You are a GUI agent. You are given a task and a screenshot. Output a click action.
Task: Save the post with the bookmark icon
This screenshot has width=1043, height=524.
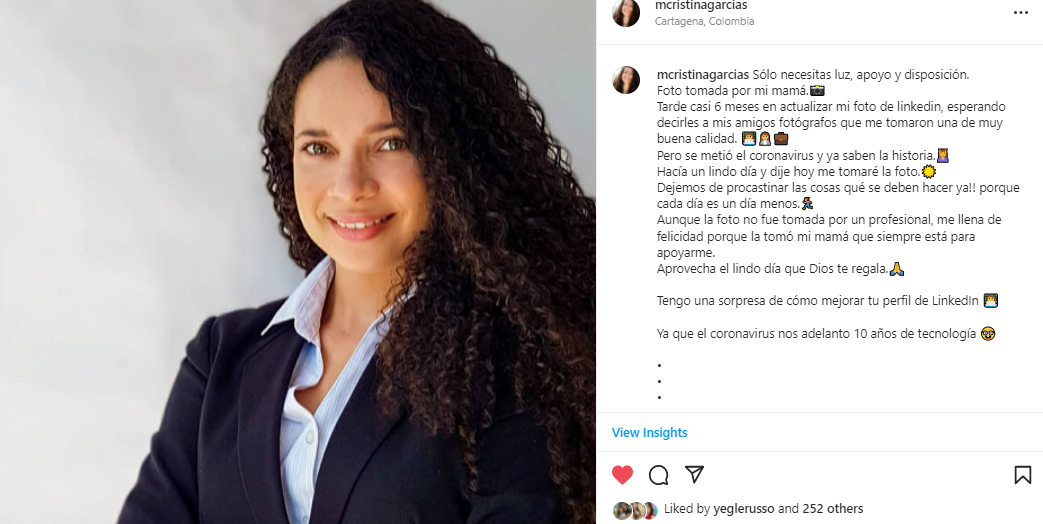pos(1022,475)
